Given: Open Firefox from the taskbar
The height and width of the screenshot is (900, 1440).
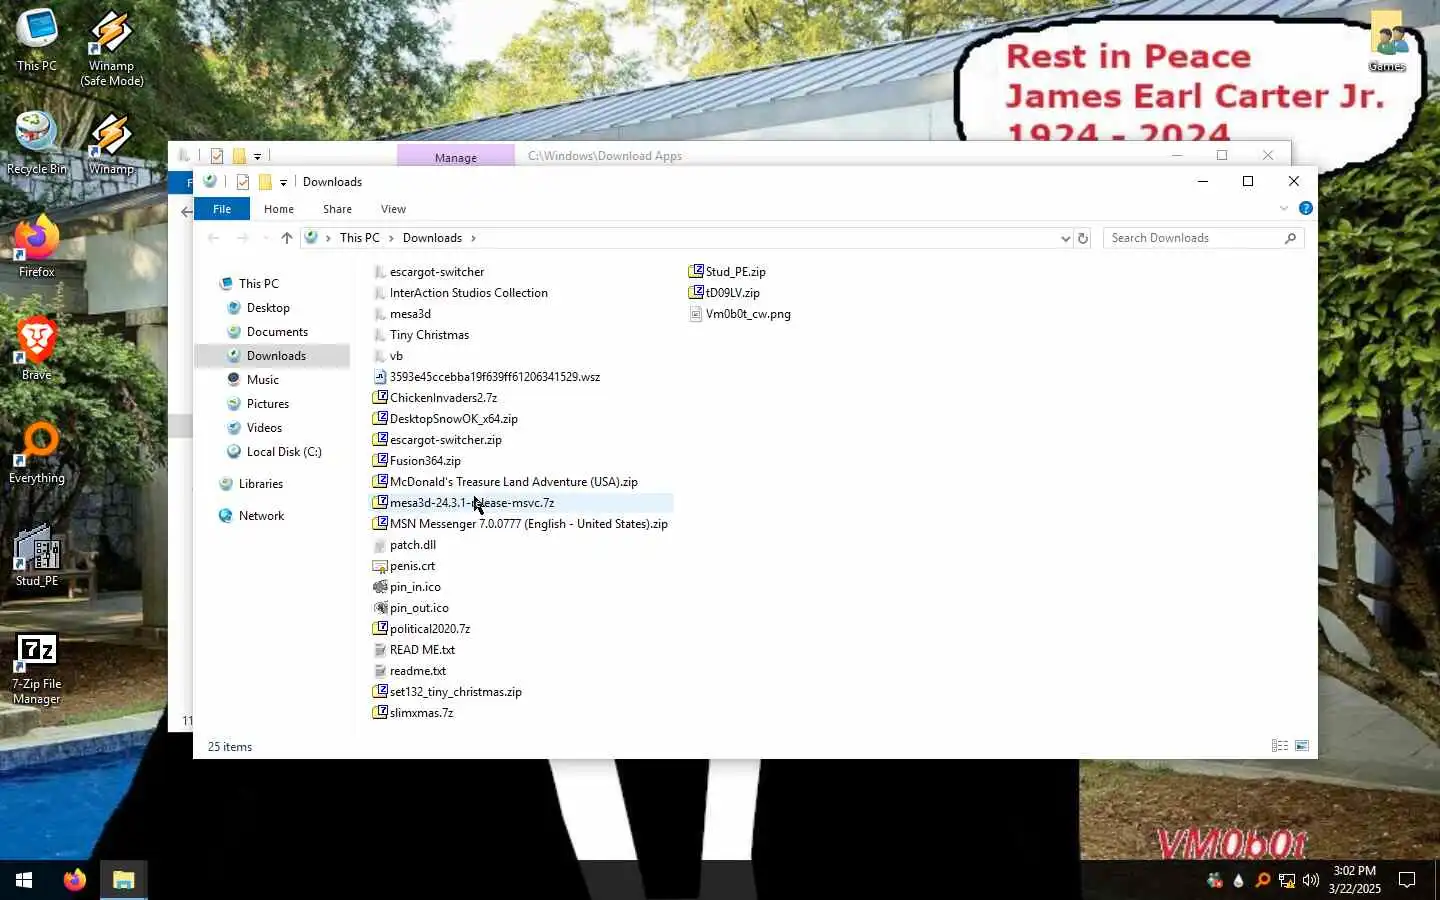Looking at the screenshot, I should [x=75, y=880].
